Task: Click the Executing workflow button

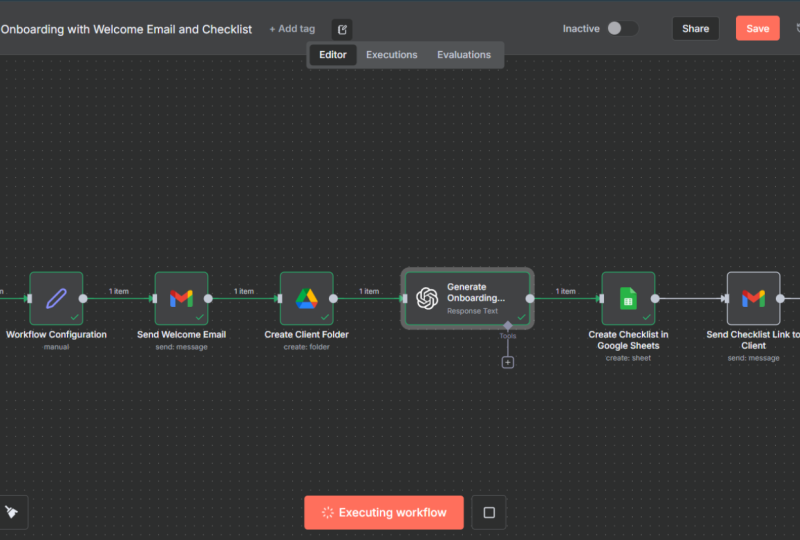Action: click(x=384, y=512)
